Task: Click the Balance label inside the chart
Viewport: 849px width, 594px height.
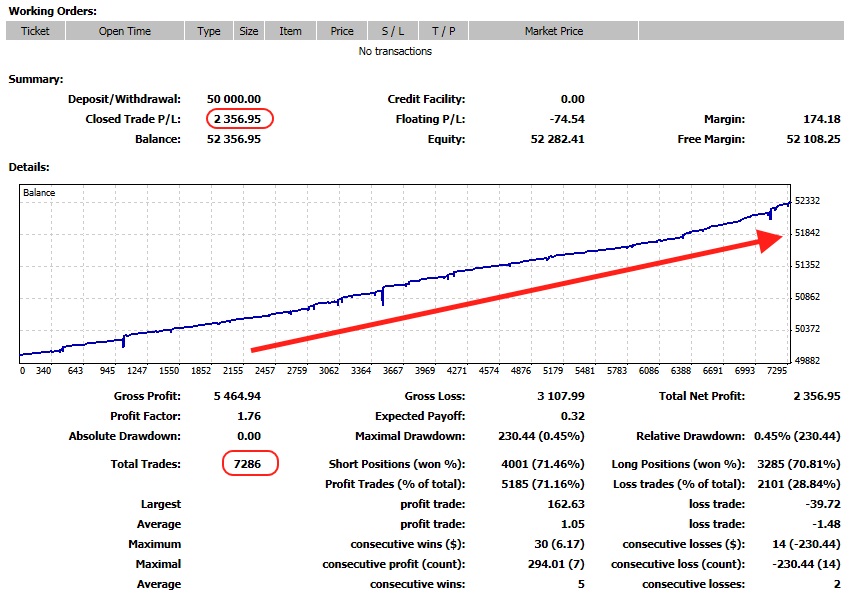Action: (x=39, y=193)
